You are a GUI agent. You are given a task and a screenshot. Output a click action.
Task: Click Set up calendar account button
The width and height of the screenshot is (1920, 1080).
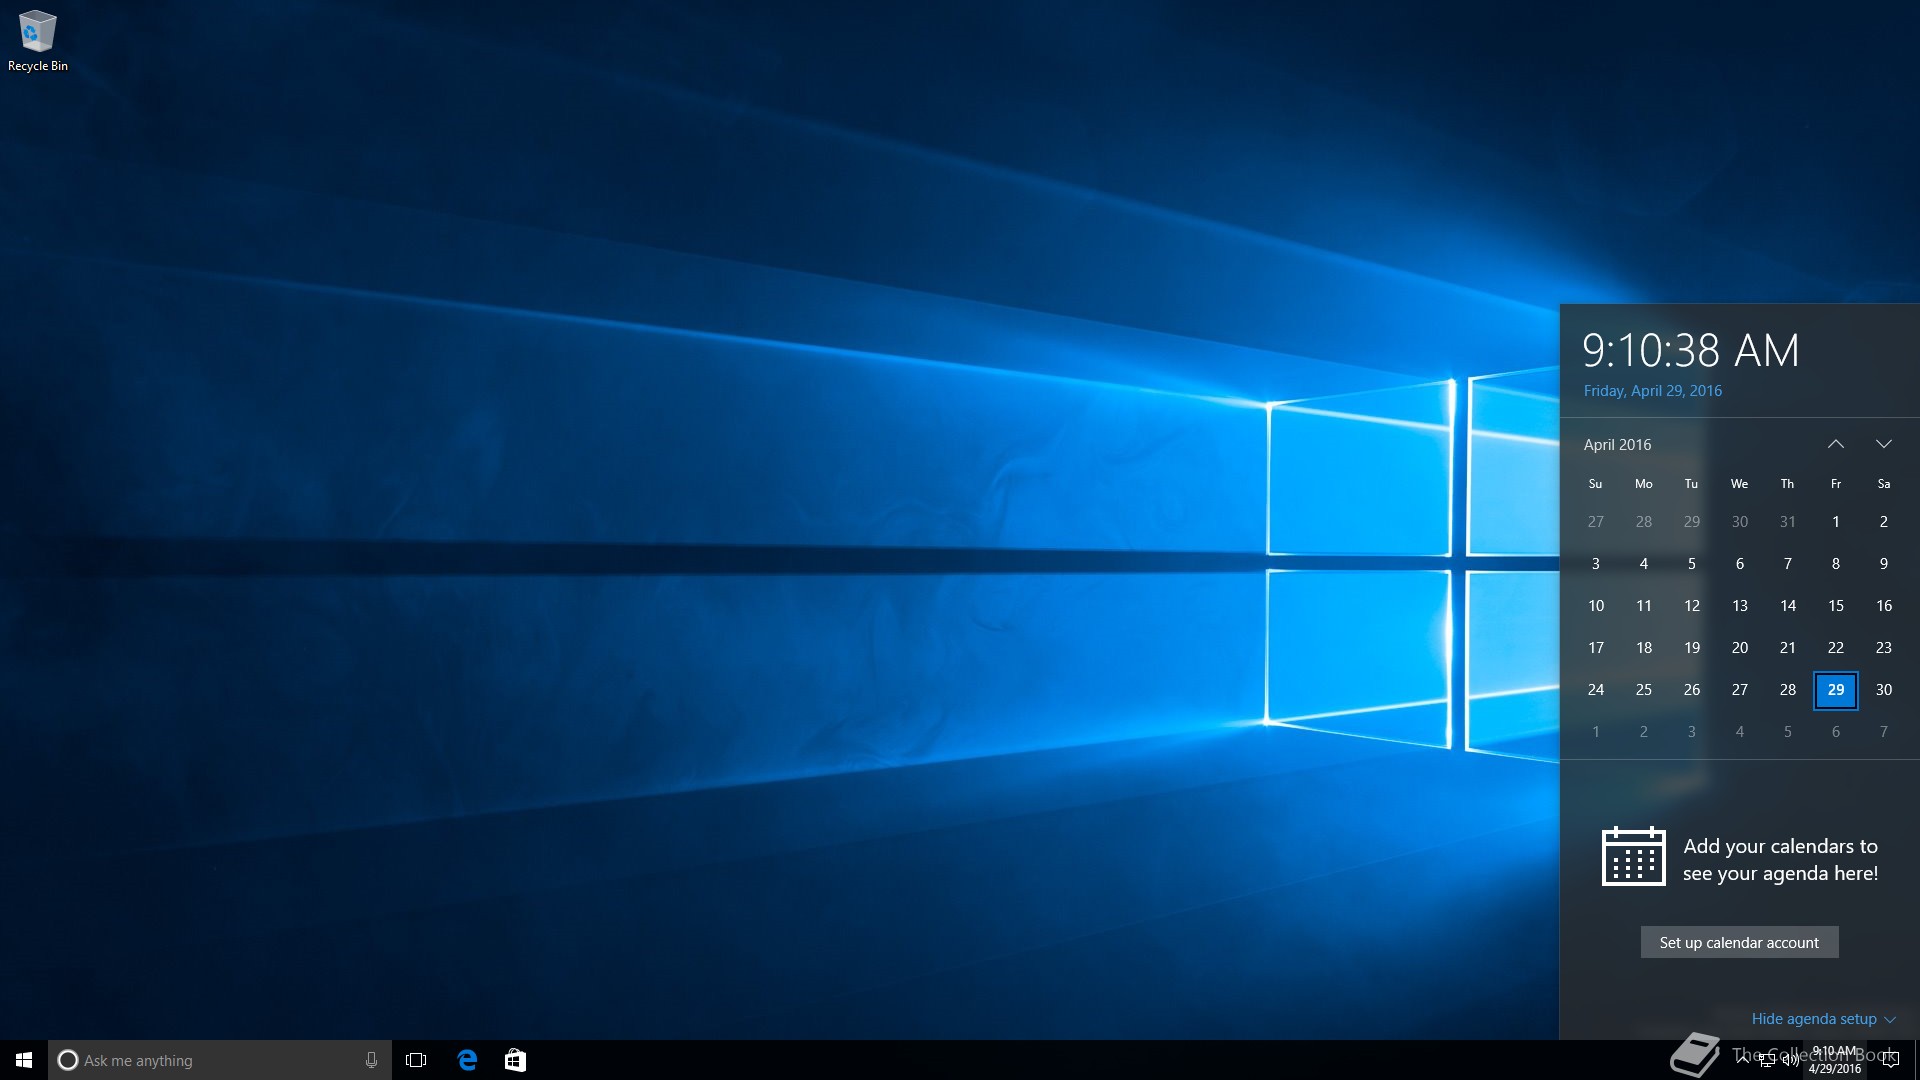tap(1739, 942)
